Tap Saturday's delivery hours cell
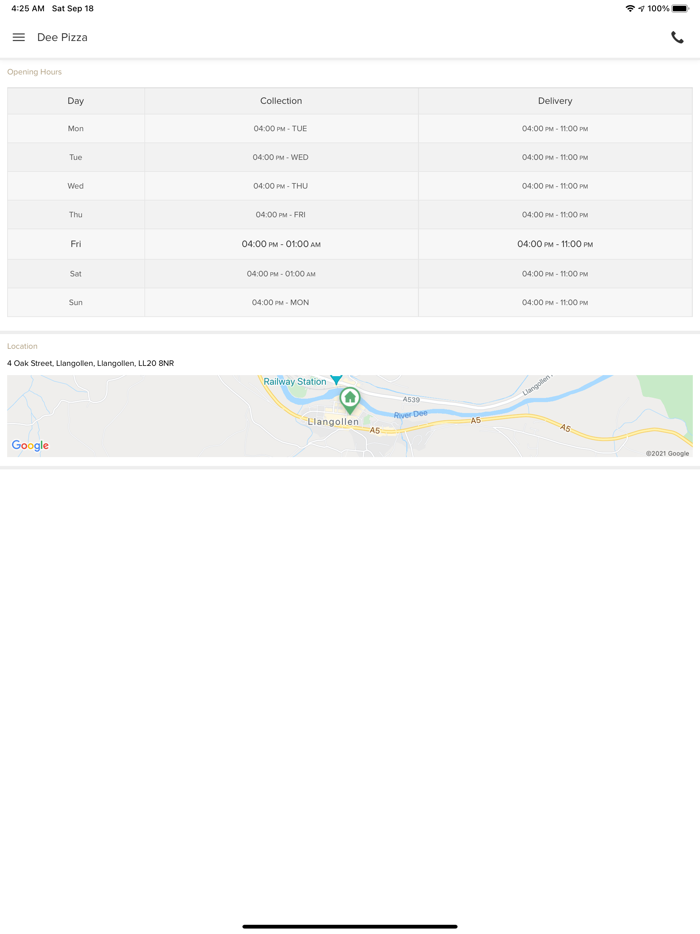The width and height of the screenshot is (700, 934). (555, 274)
